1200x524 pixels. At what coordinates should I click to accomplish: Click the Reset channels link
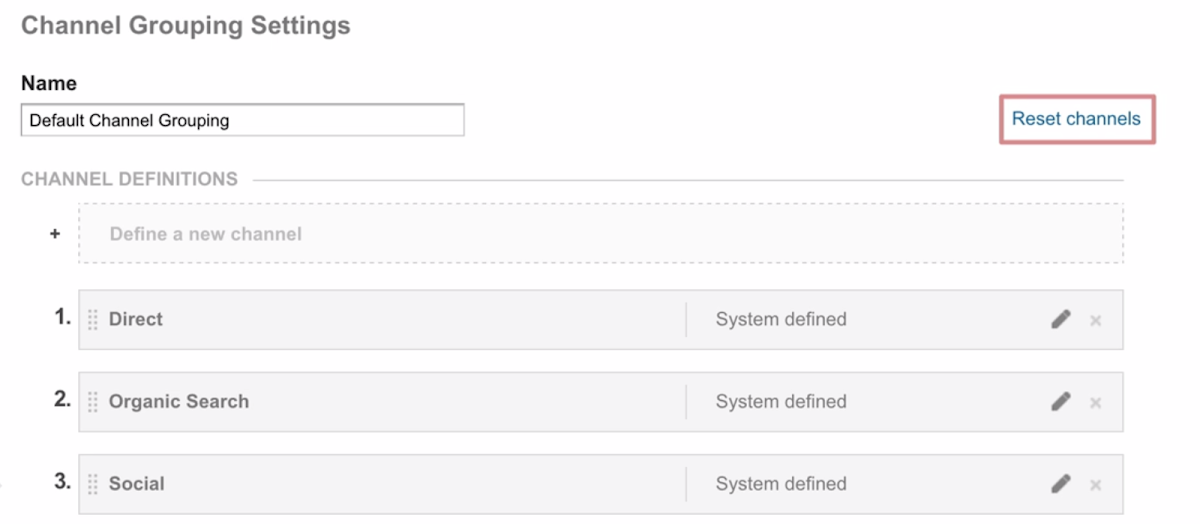click(x=1076, y=119)
